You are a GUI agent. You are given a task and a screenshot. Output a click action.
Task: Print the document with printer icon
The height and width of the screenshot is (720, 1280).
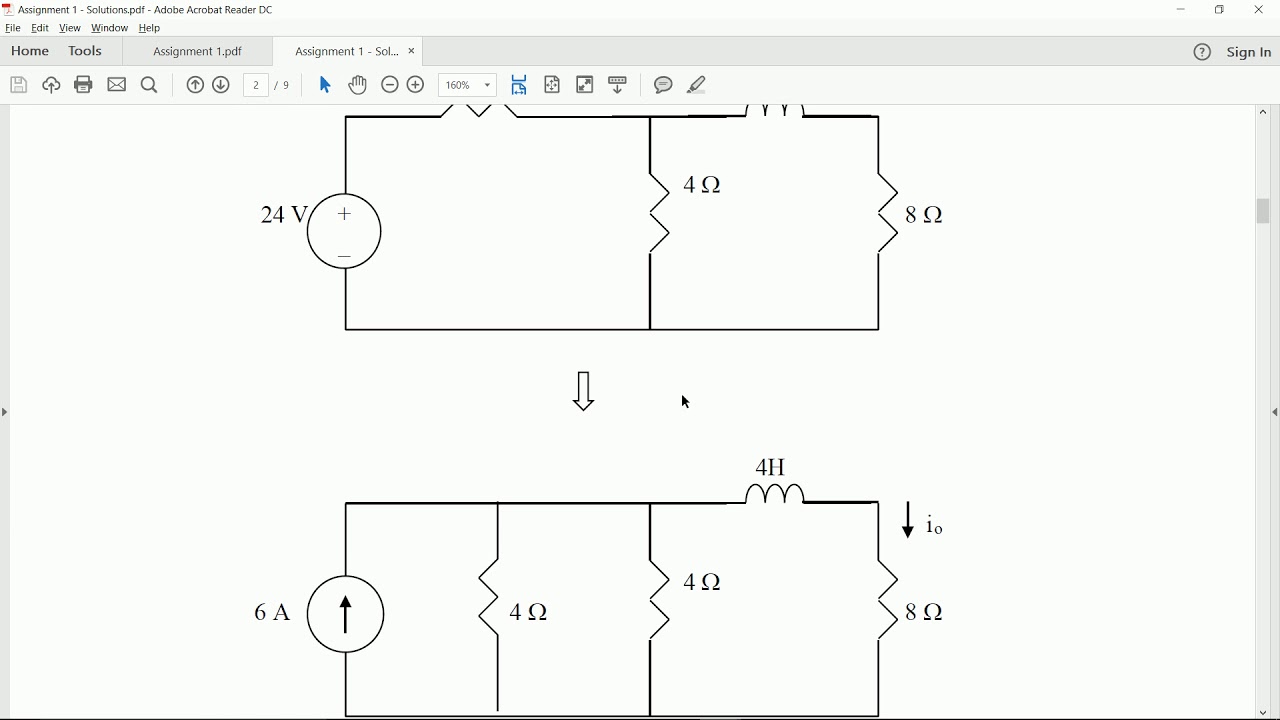[x=84, y=85]
